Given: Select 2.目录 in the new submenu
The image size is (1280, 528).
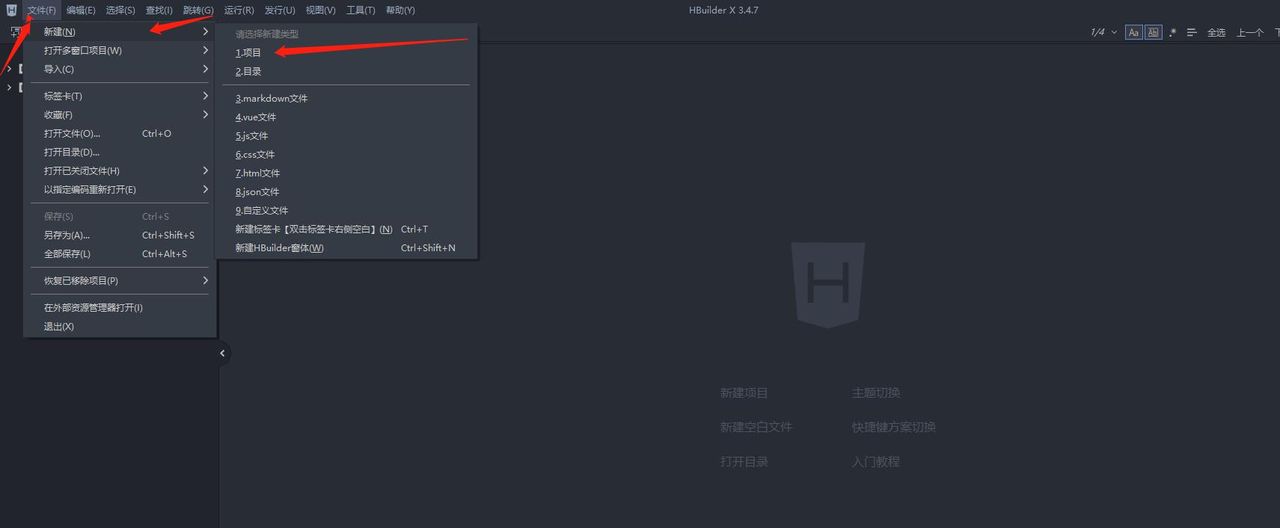Looking at the screenshot, I should click(x=346, y=71).
